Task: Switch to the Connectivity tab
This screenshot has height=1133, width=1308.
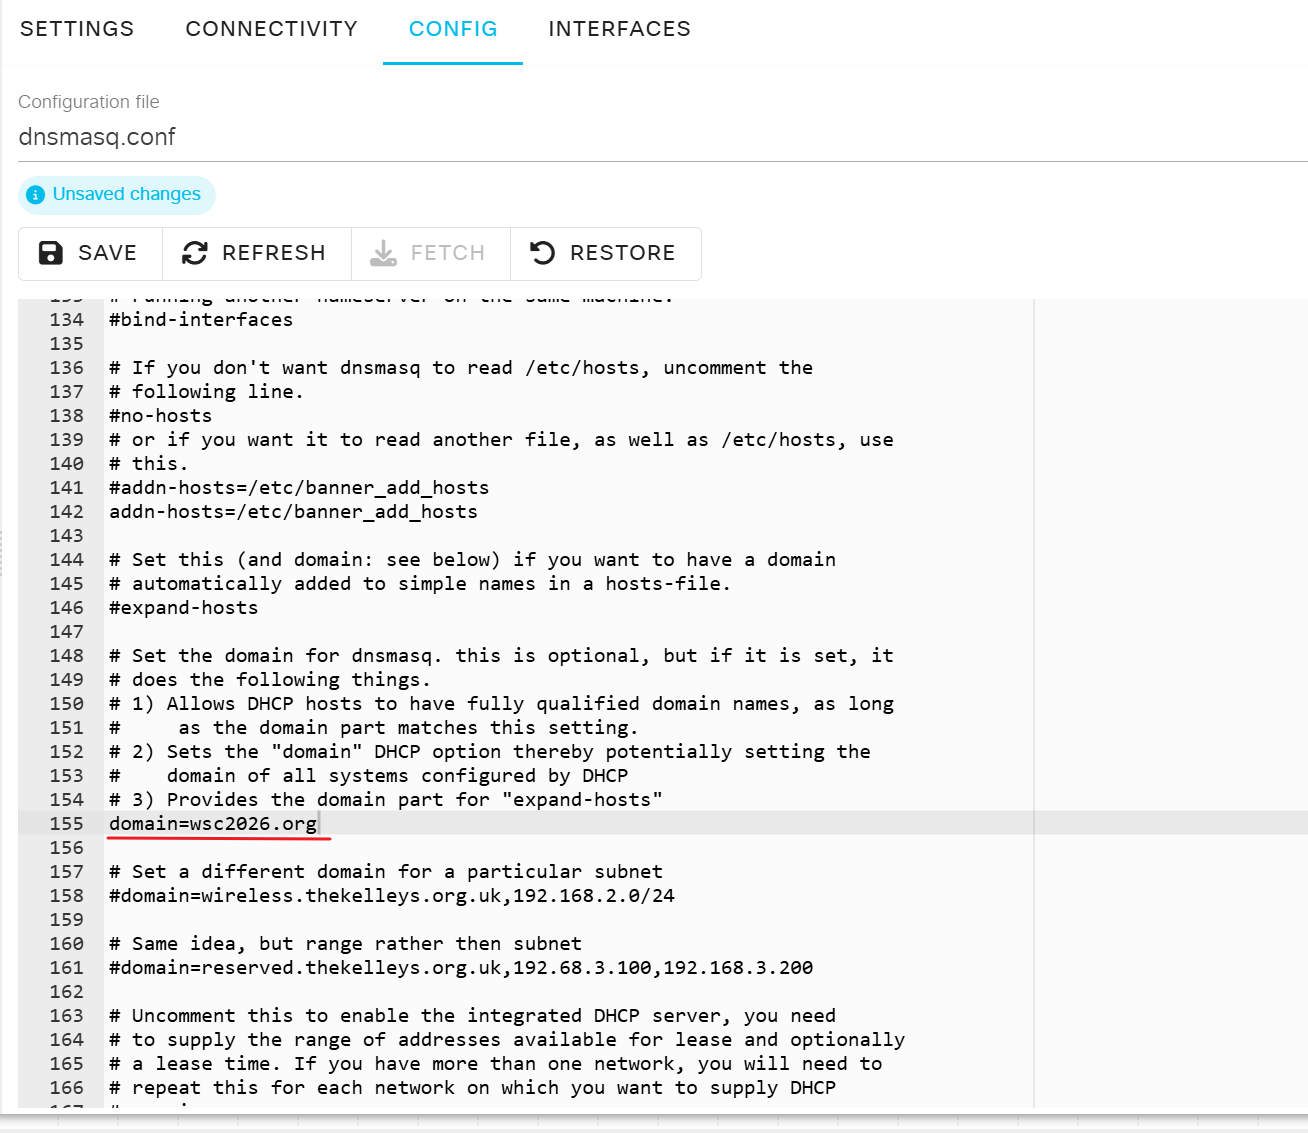Action: pyautogui.click(x=272, y=29)
